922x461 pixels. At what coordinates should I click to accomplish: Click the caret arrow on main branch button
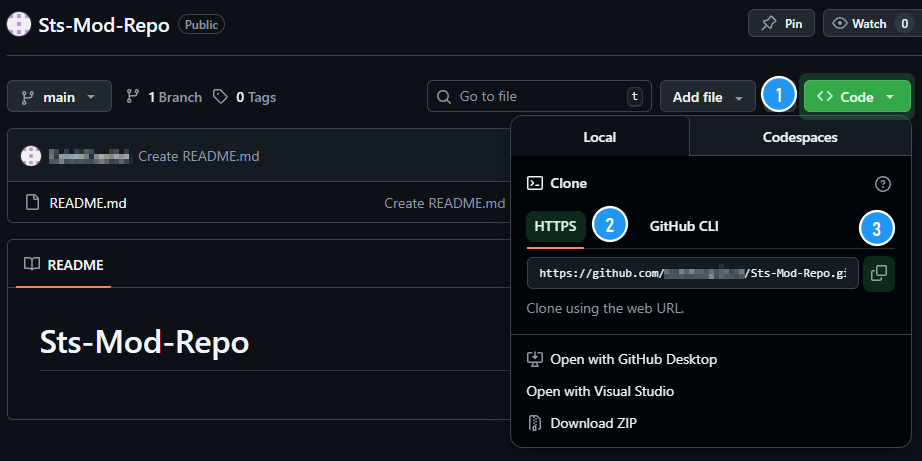[91, 97]
